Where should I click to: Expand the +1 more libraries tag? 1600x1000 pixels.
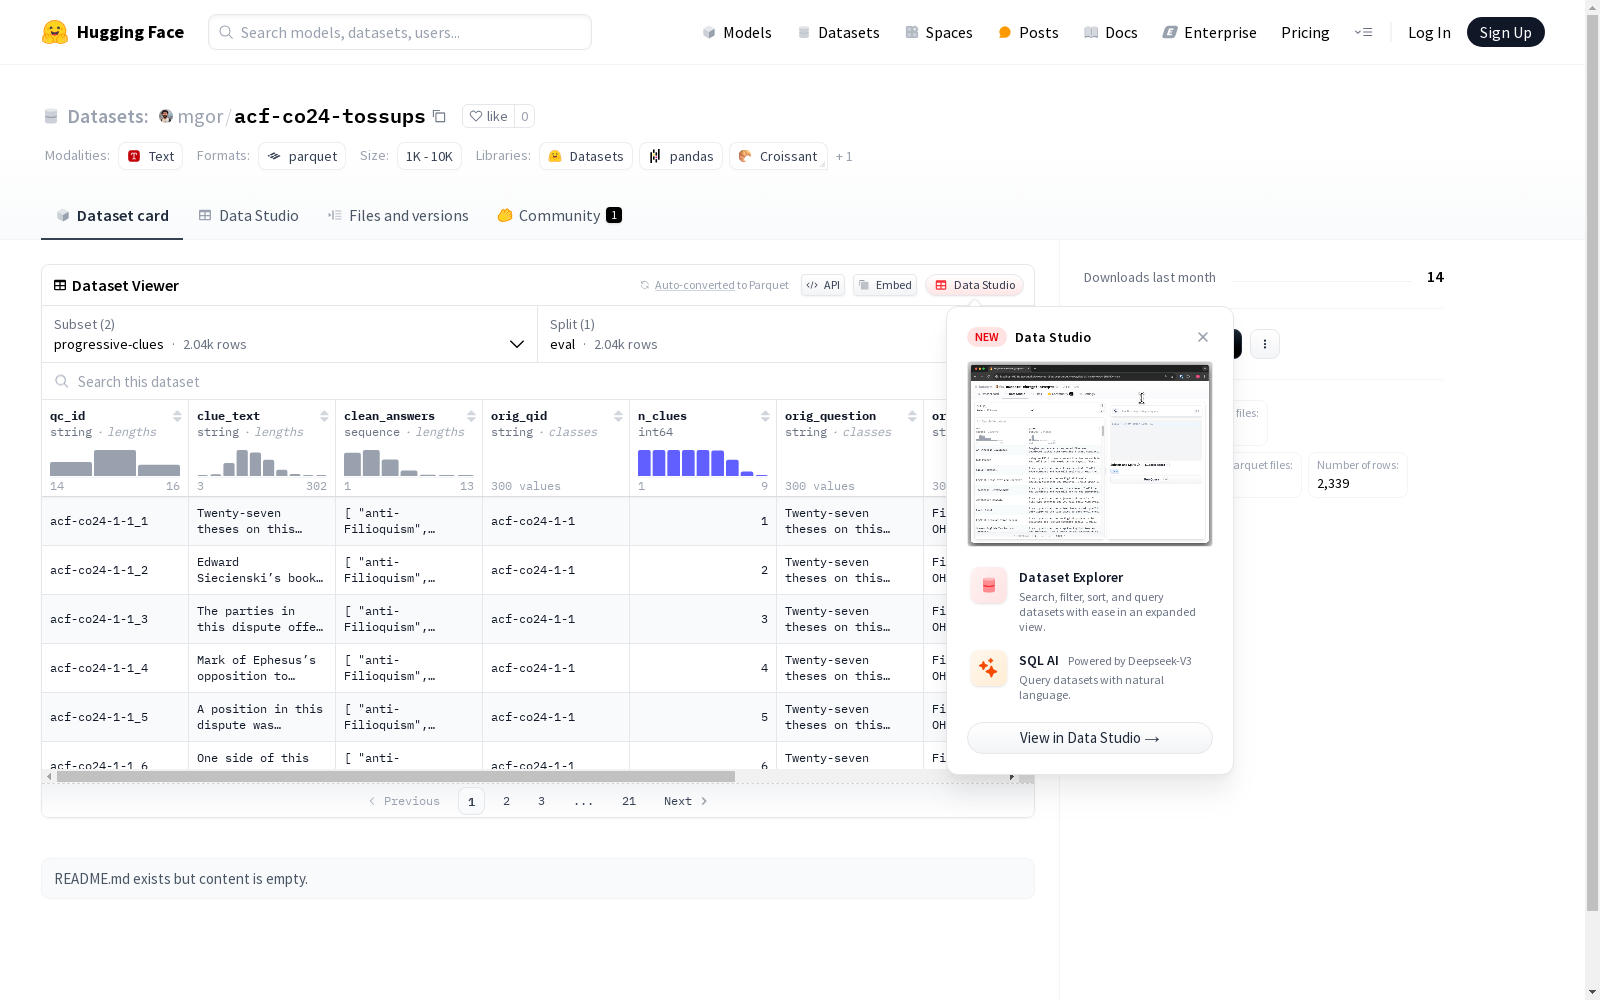844,156
